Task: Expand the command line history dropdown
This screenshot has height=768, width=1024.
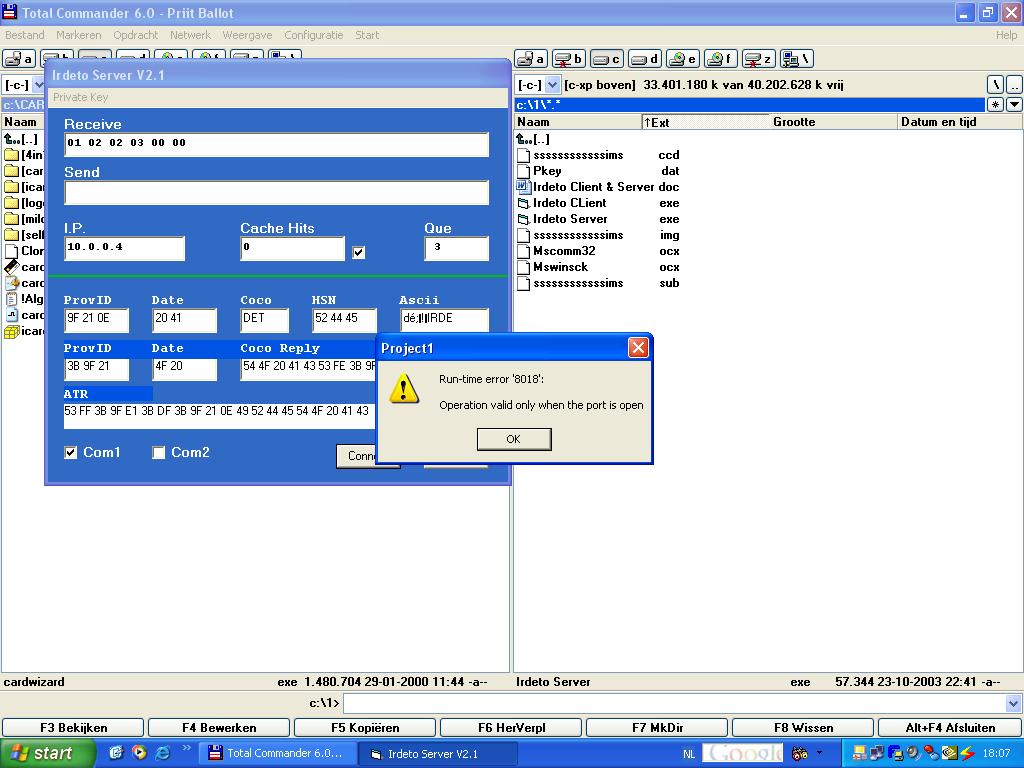Action: 1013,703
